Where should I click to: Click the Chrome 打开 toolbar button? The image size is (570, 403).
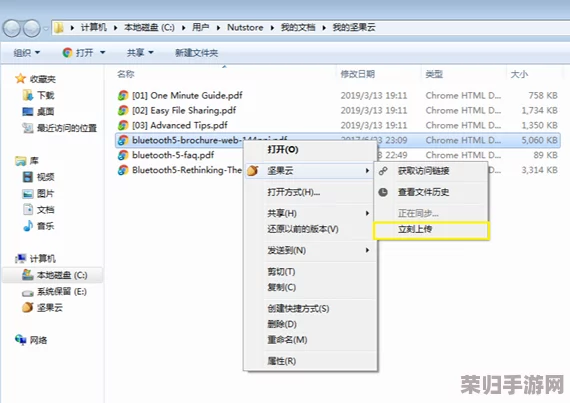[x=78, y=53]
